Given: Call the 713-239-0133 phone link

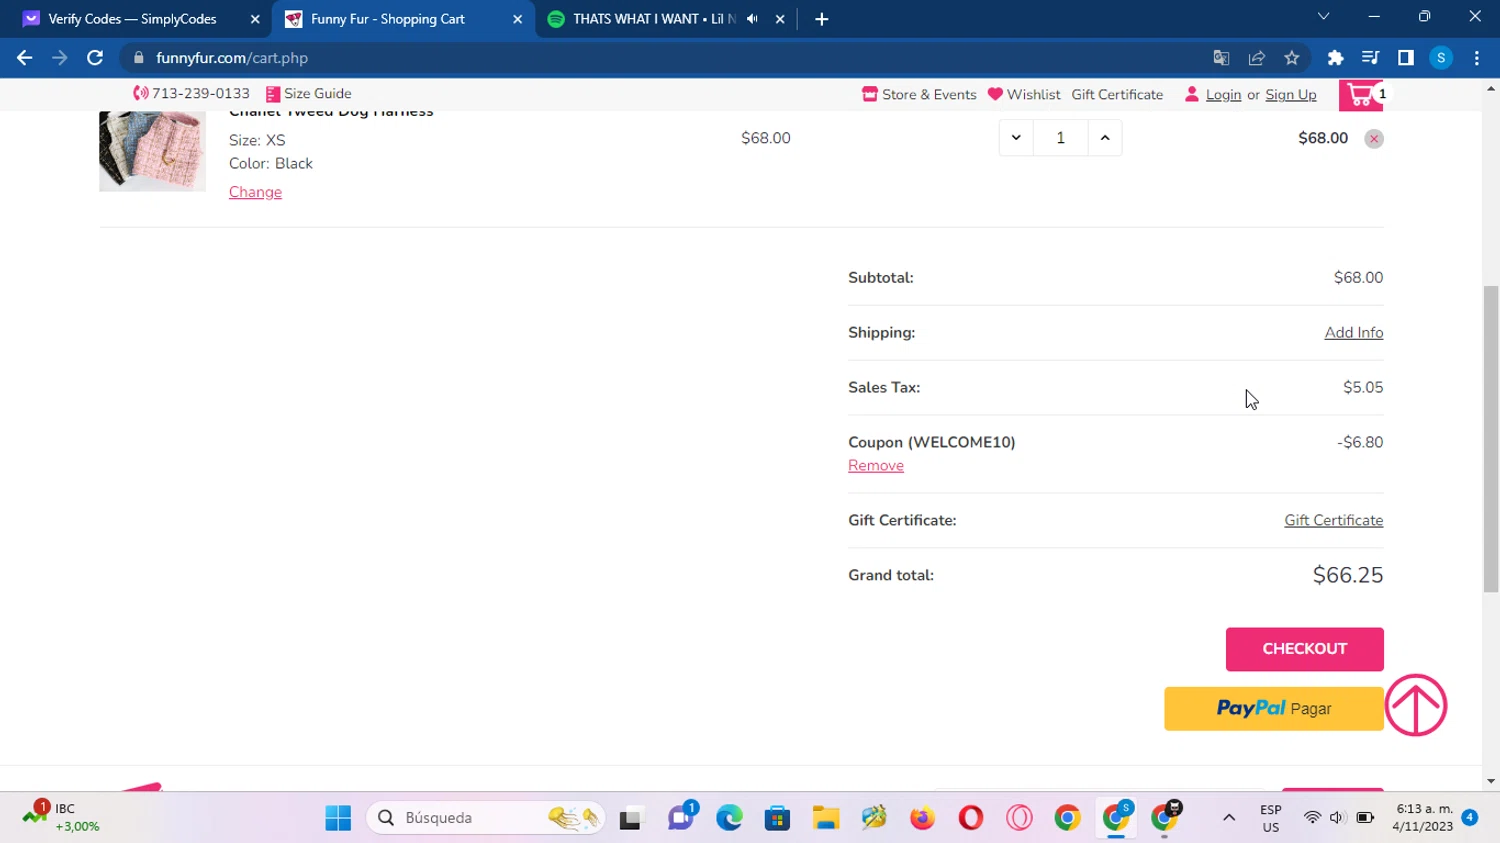Looking at the screenshot, I should tap(191, 94).
